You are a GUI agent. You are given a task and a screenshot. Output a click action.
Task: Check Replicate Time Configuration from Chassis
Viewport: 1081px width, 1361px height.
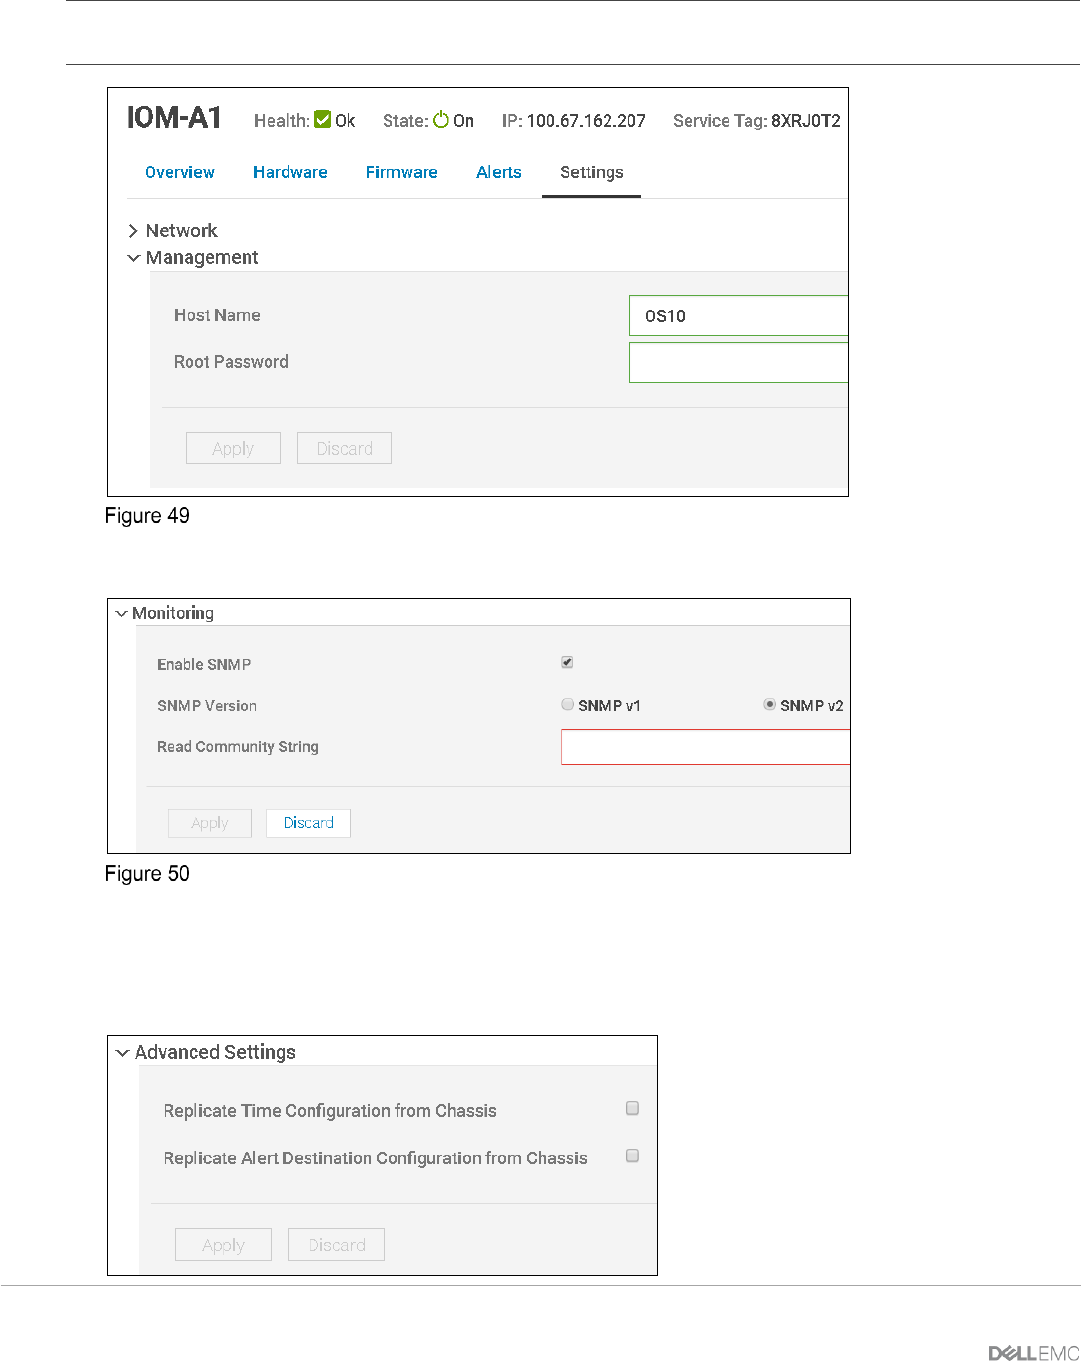point(632,1108)
